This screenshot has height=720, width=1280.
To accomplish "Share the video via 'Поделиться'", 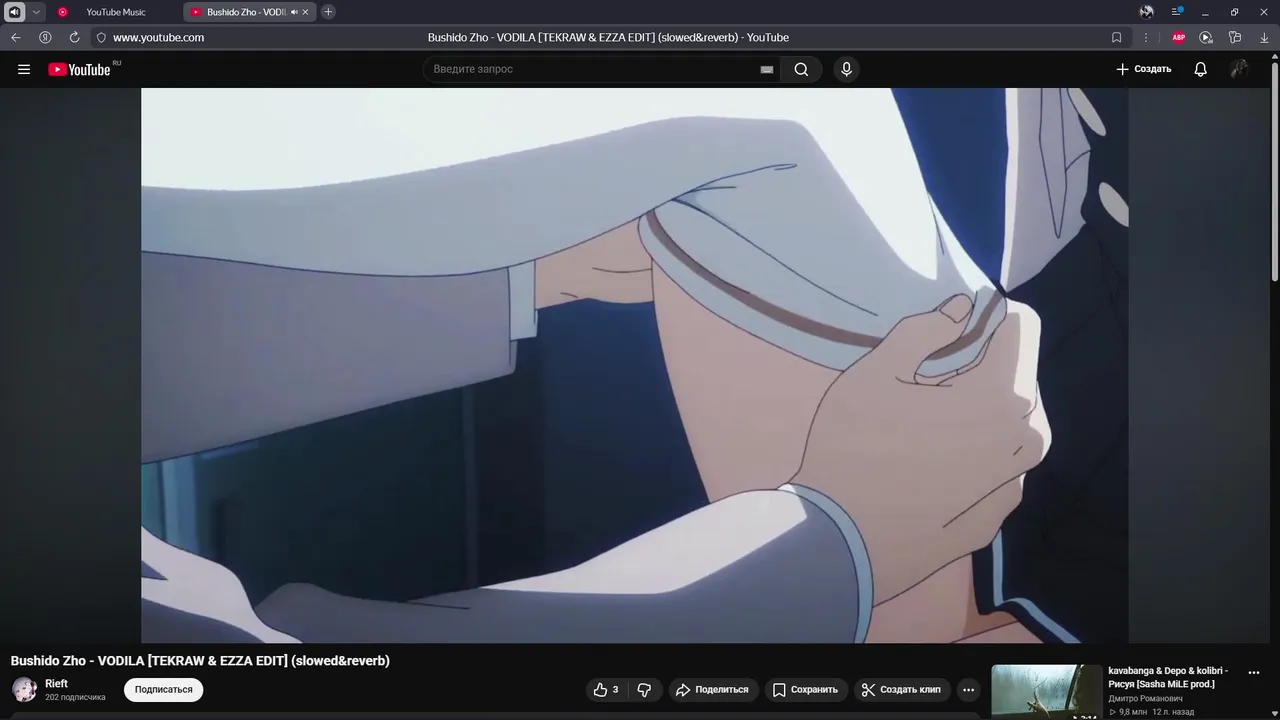I will (x=712, y=689).
